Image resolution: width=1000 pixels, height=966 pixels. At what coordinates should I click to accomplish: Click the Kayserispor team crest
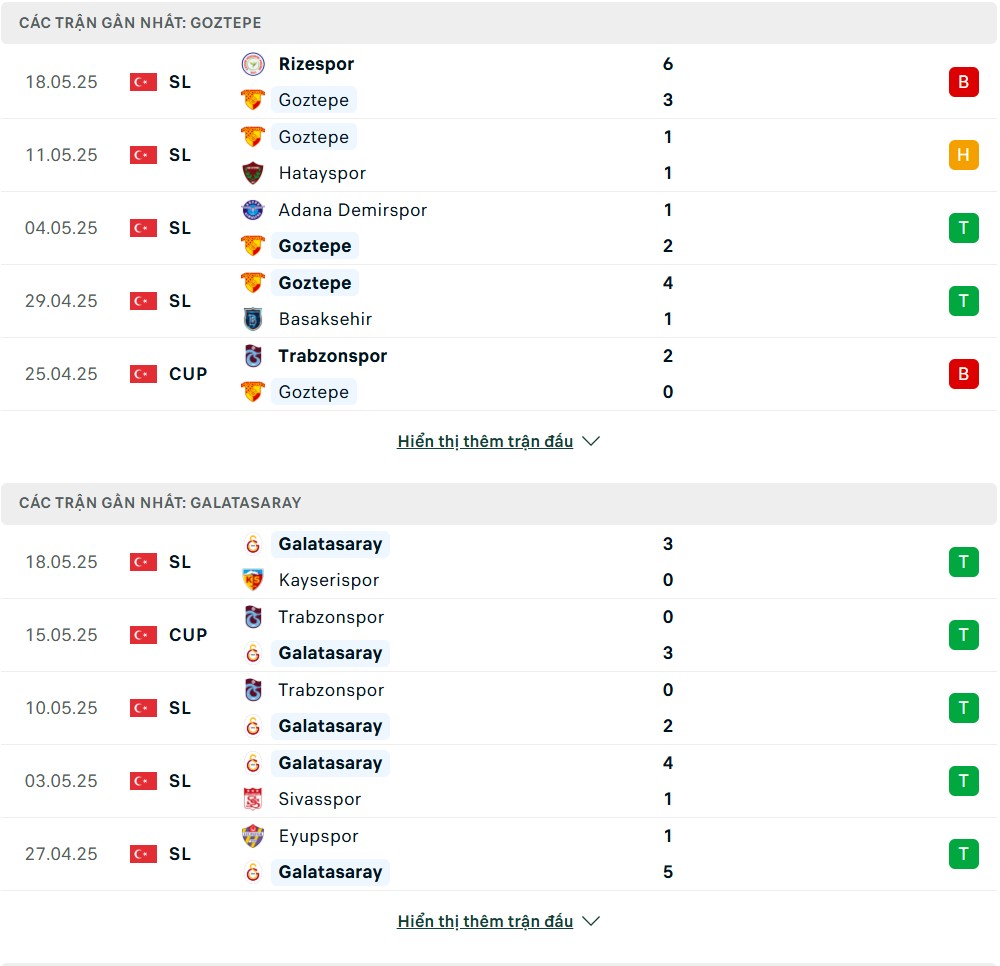click(253, 580)
